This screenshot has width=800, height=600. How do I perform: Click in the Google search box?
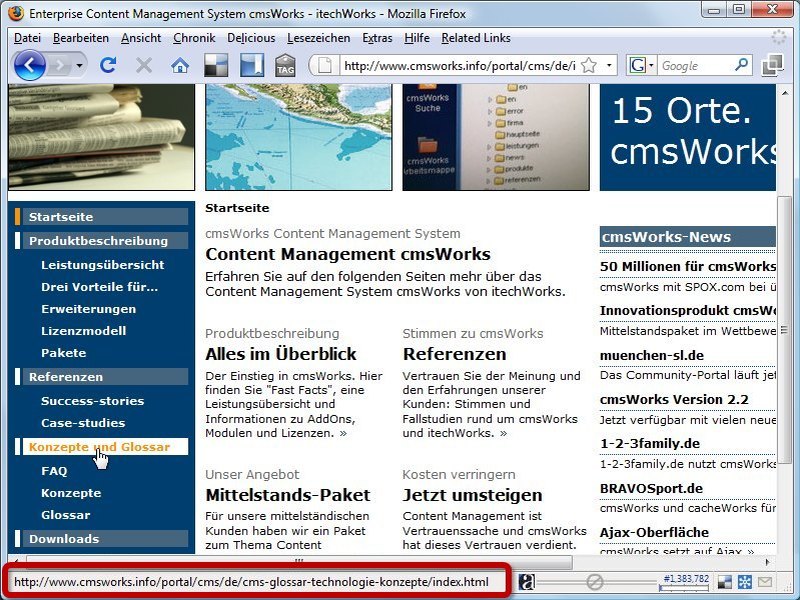696,65
